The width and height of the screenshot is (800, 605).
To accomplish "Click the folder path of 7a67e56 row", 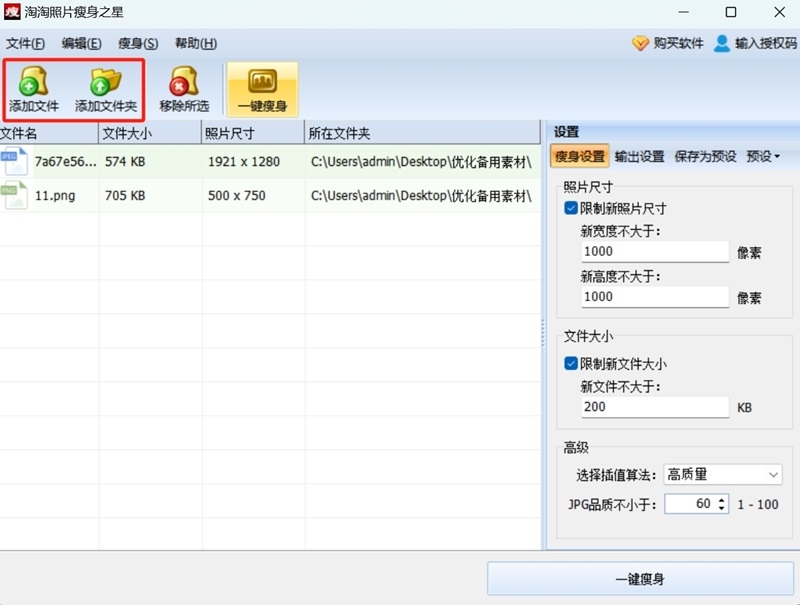I will (421, 162).
